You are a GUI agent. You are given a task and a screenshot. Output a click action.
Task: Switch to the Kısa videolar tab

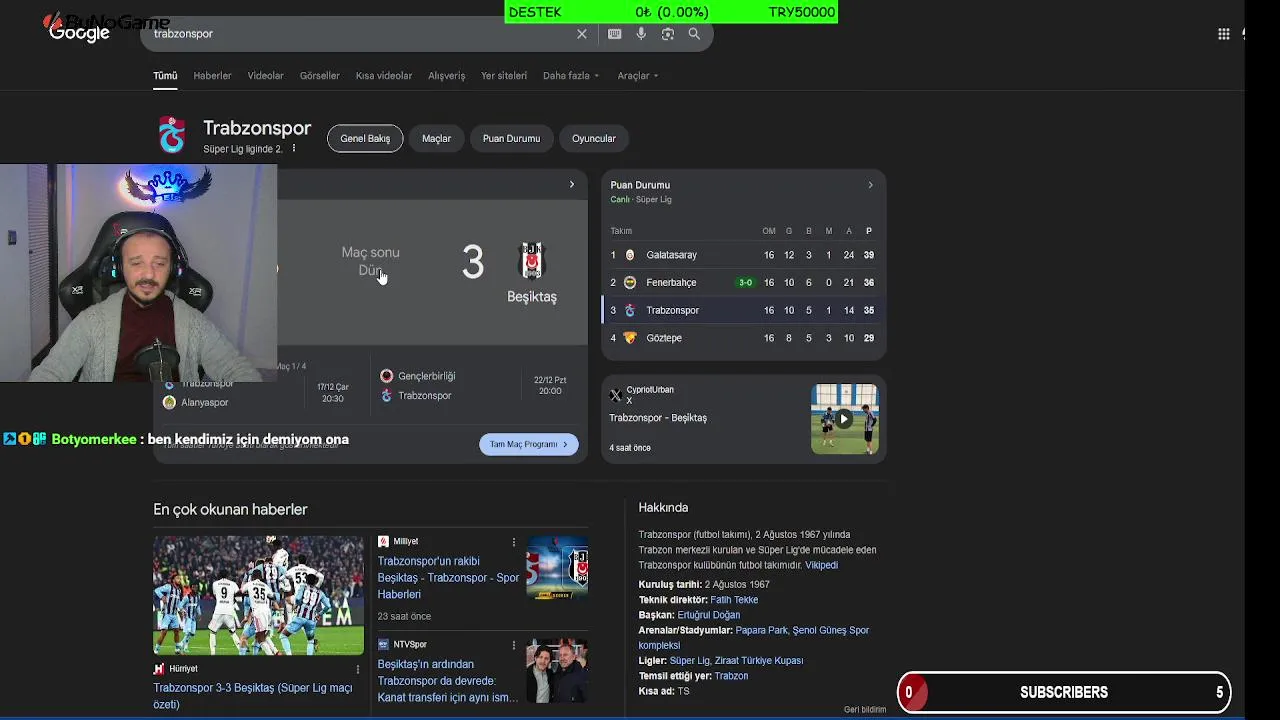(384, 76)
